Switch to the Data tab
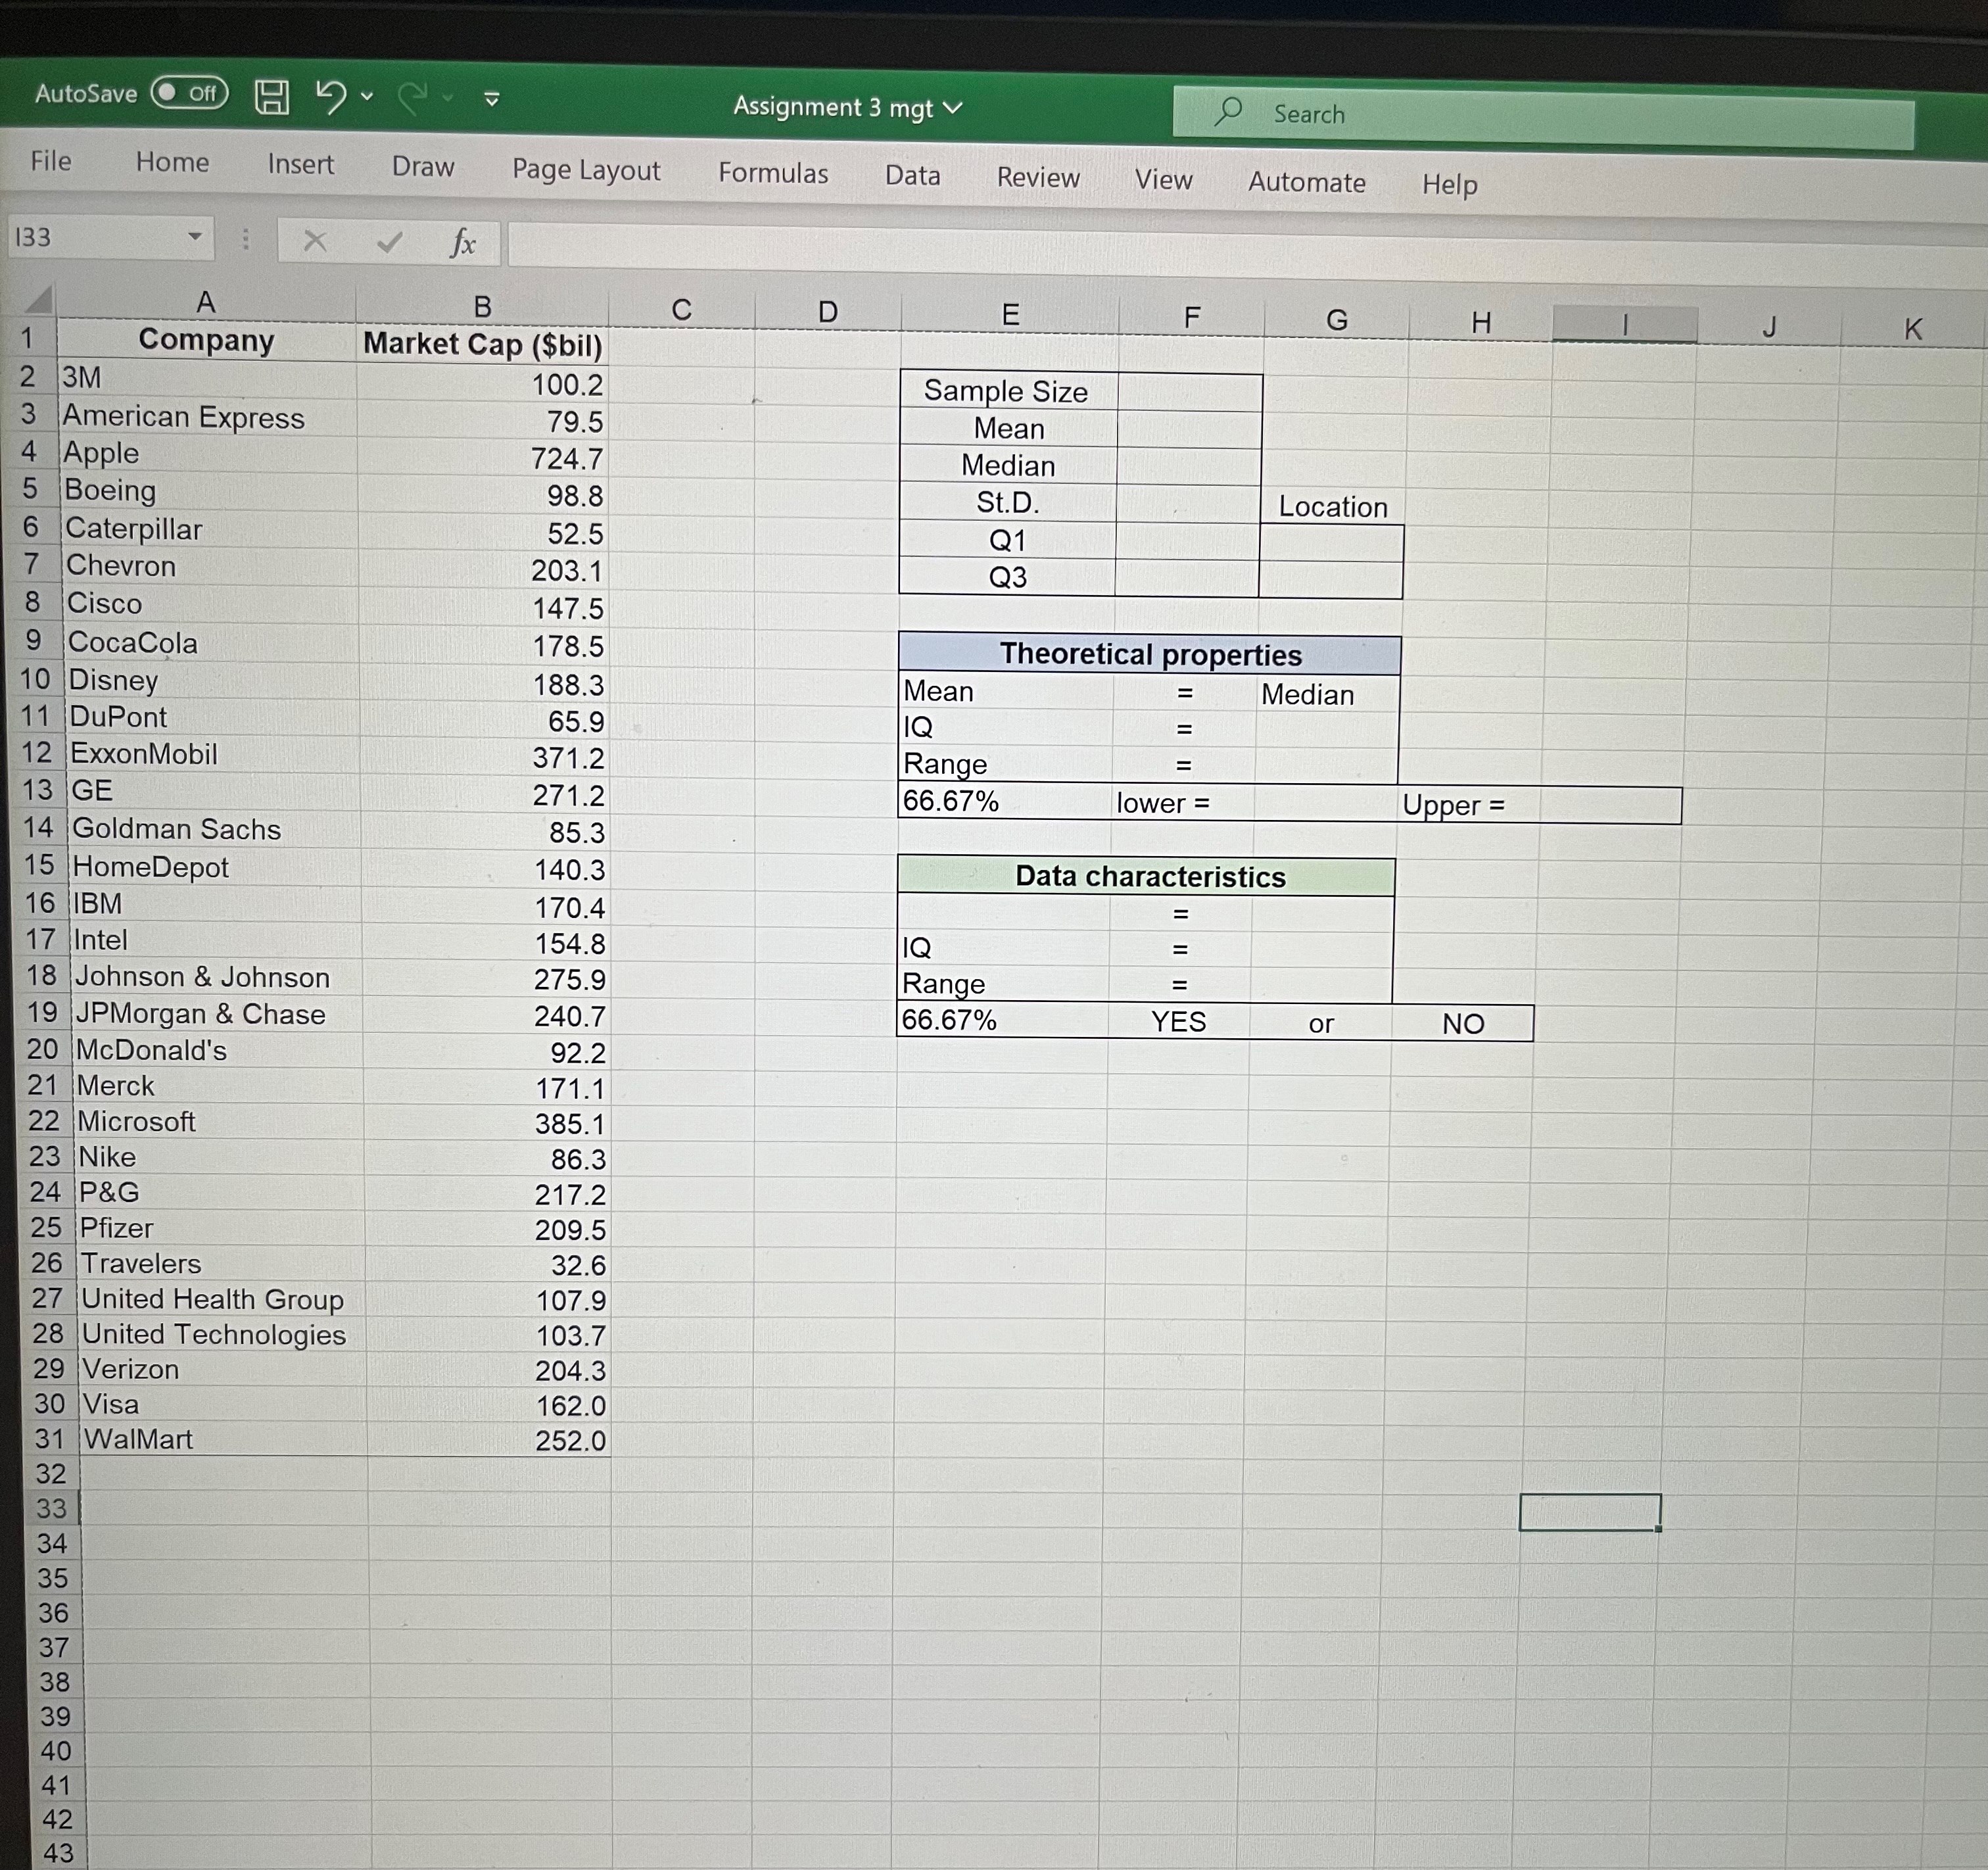The height and width of the screenshot is (1870, 1988). pos(911,175)
